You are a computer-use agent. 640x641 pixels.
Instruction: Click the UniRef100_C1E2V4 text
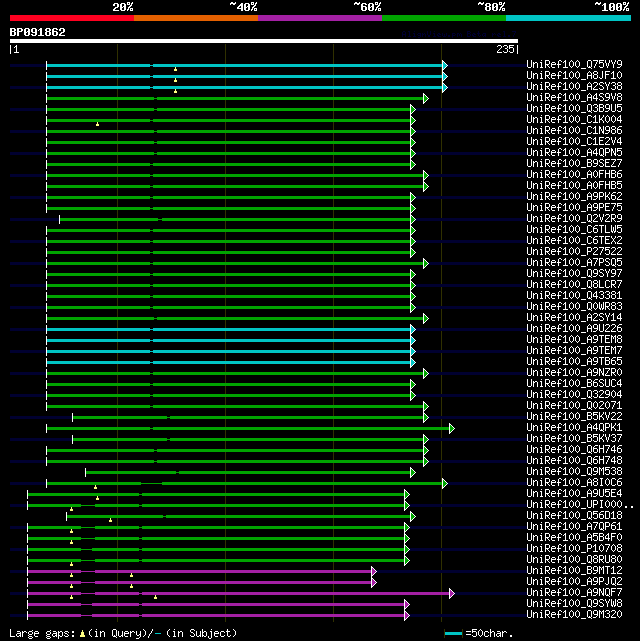click(574, 142)
